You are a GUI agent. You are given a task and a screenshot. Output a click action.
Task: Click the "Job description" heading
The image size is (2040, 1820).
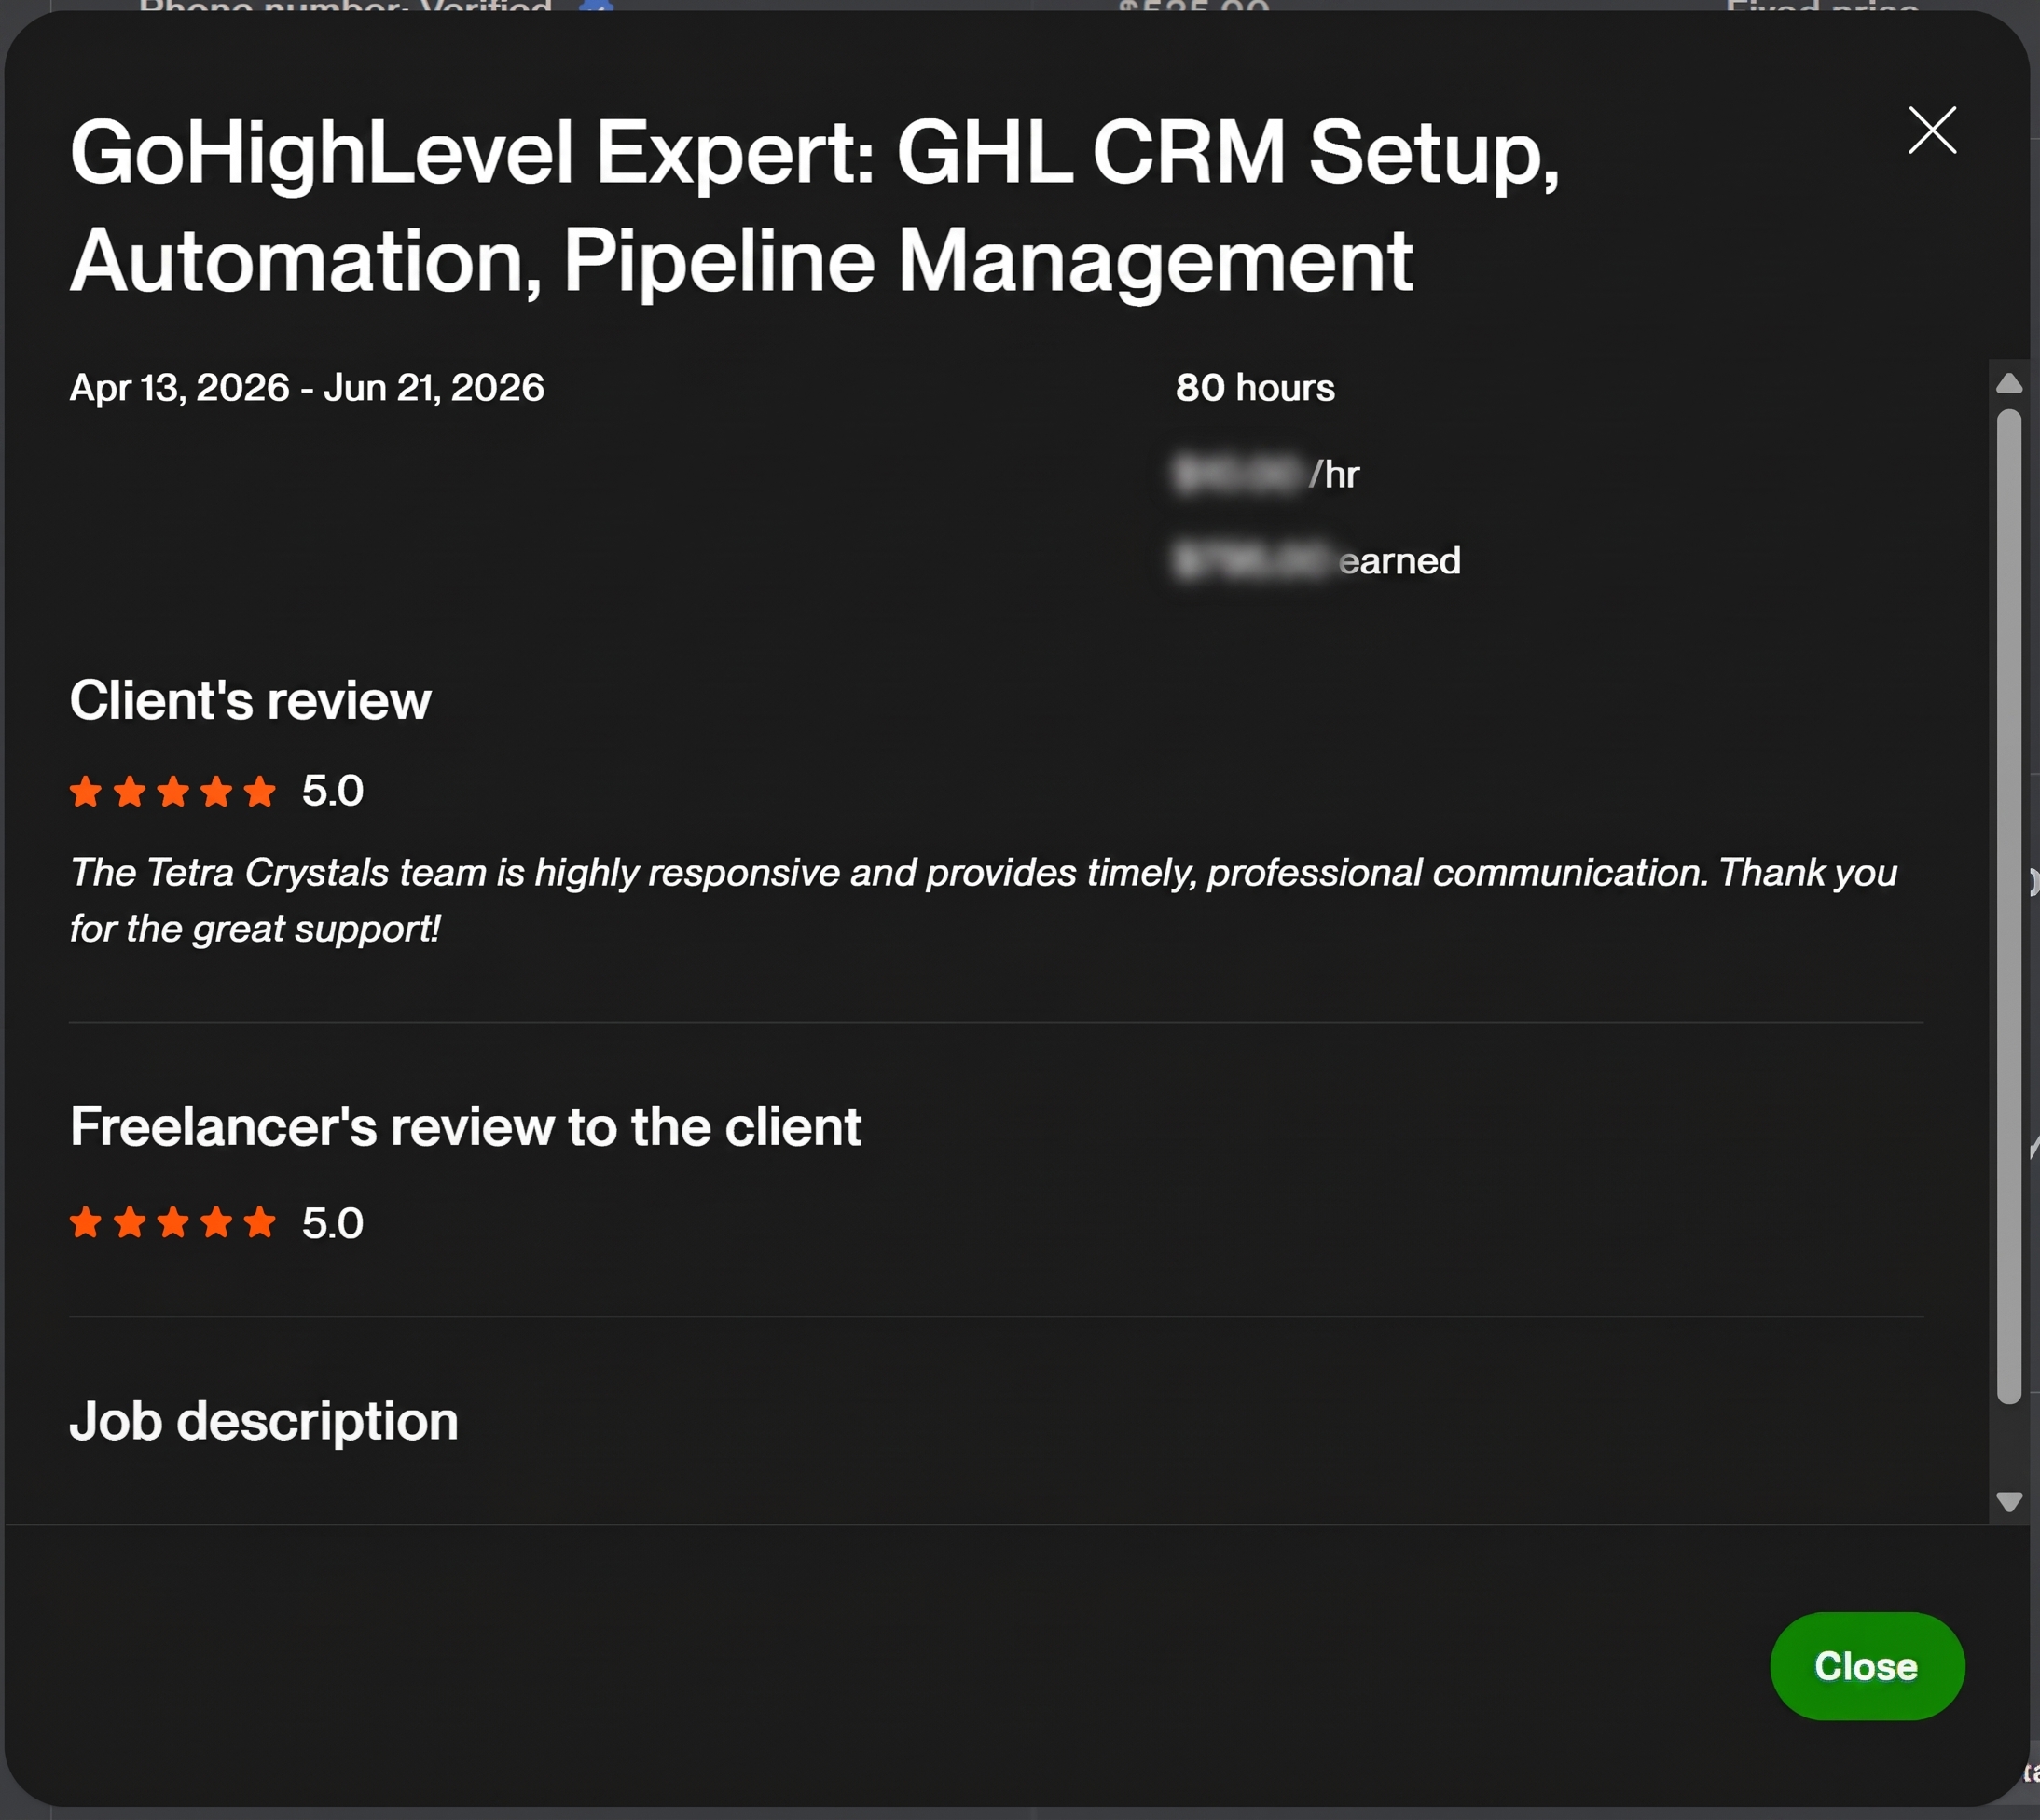click(264, 1421)
